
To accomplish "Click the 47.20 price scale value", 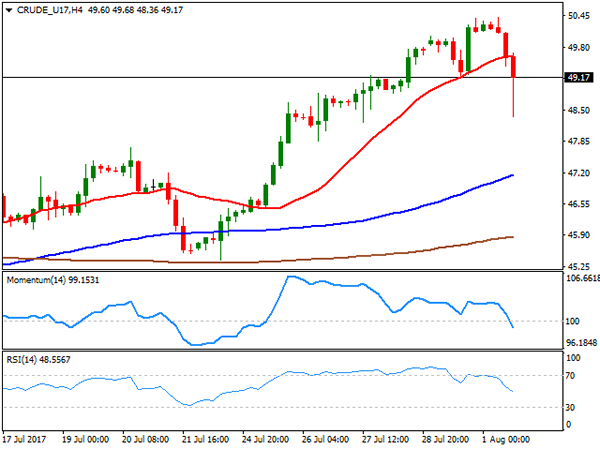I will click(579, 173).
